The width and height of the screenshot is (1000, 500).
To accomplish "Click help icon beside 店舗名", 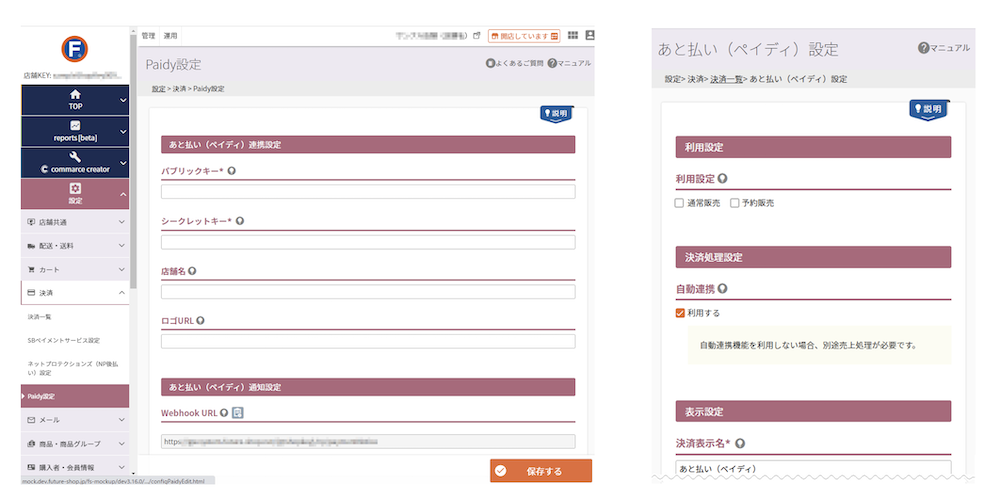I will pyautogui.click(x=192, y=270).
